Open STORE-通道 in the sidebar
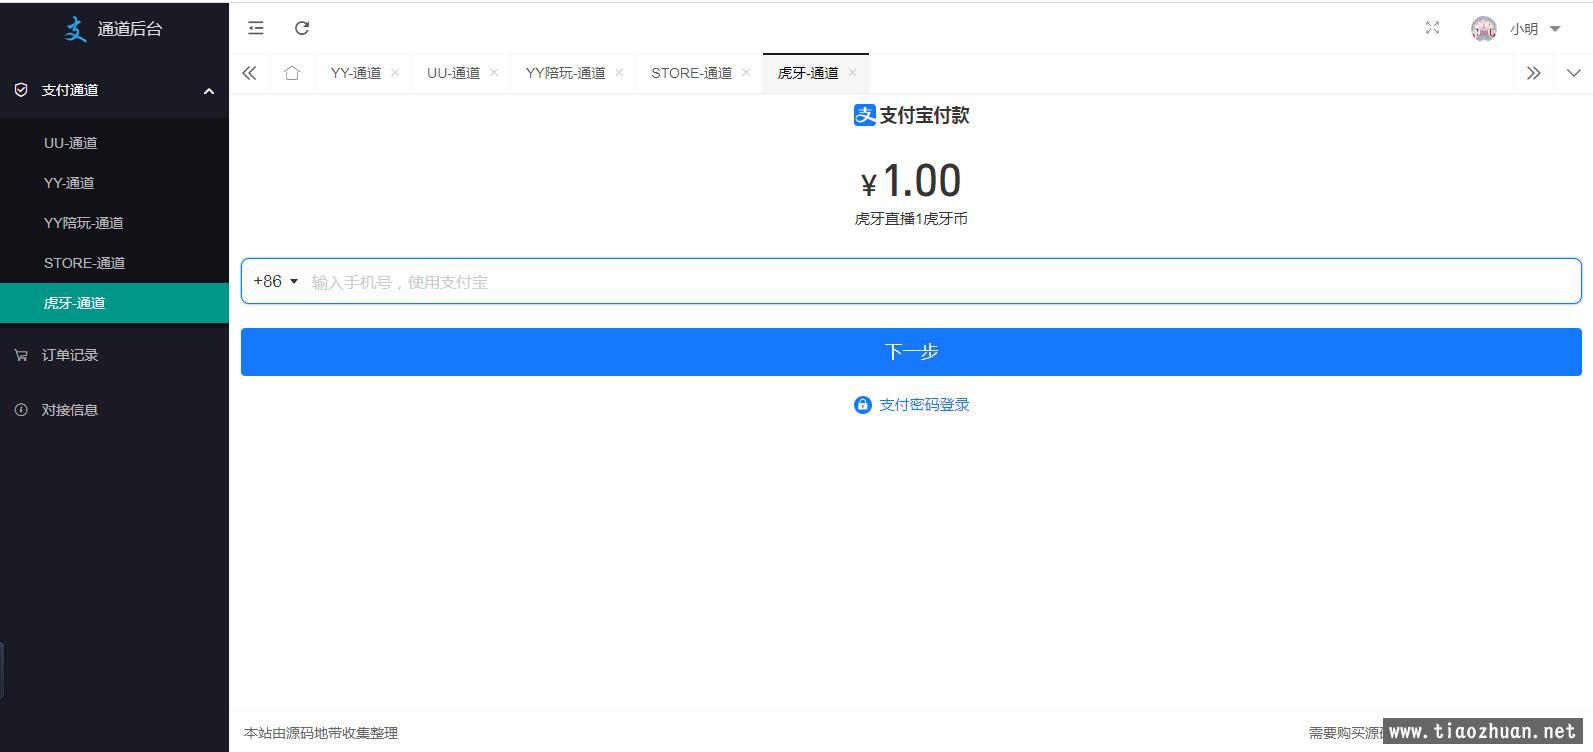Image resolution: width=1593 pixels, height=752 pixels. pyautogui.click(x=114, y=263)
